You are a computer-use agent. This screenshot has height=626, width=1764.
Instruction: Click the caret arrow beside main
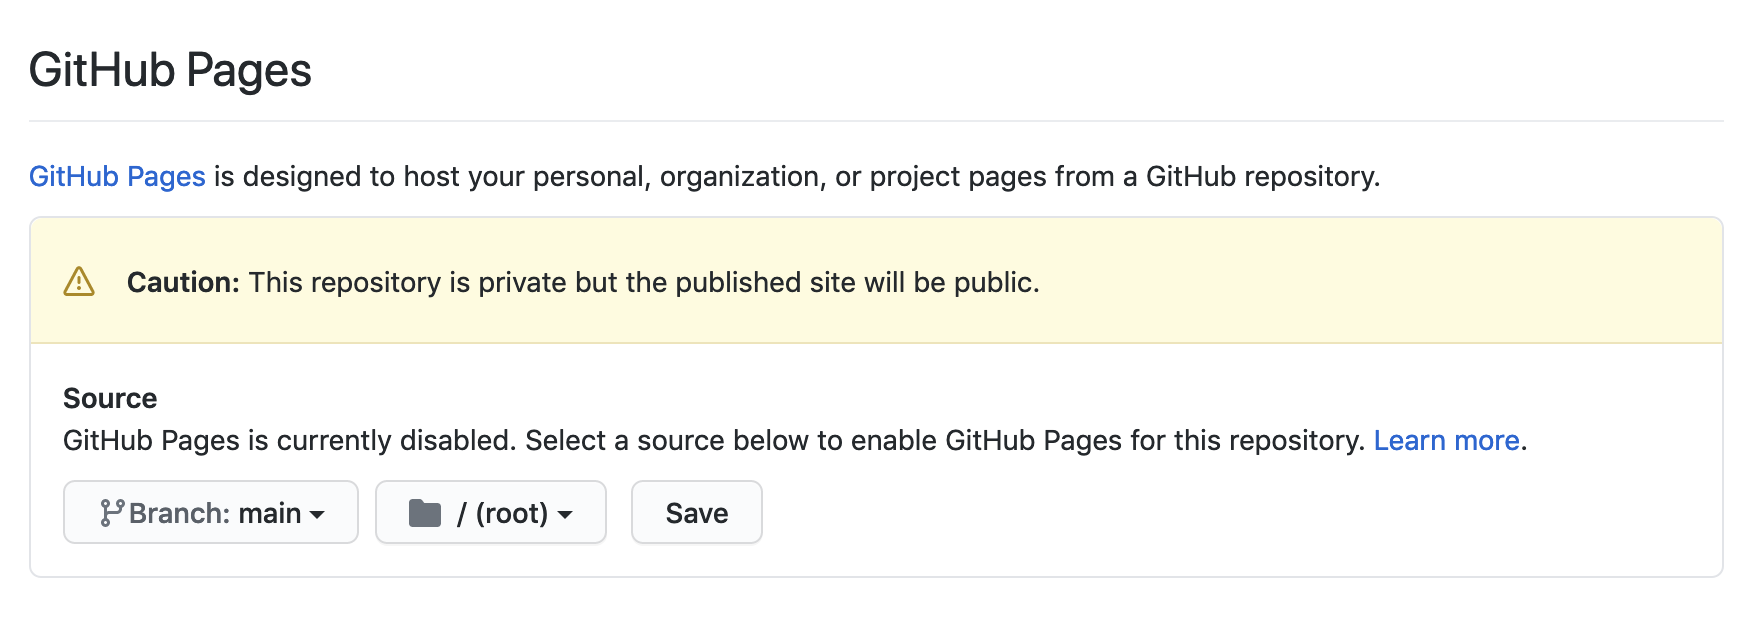tap(318, 515)
